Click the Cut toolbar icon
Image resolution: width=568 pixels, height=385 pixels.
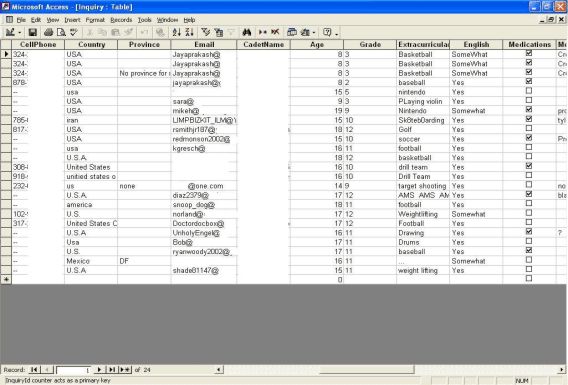90,33
